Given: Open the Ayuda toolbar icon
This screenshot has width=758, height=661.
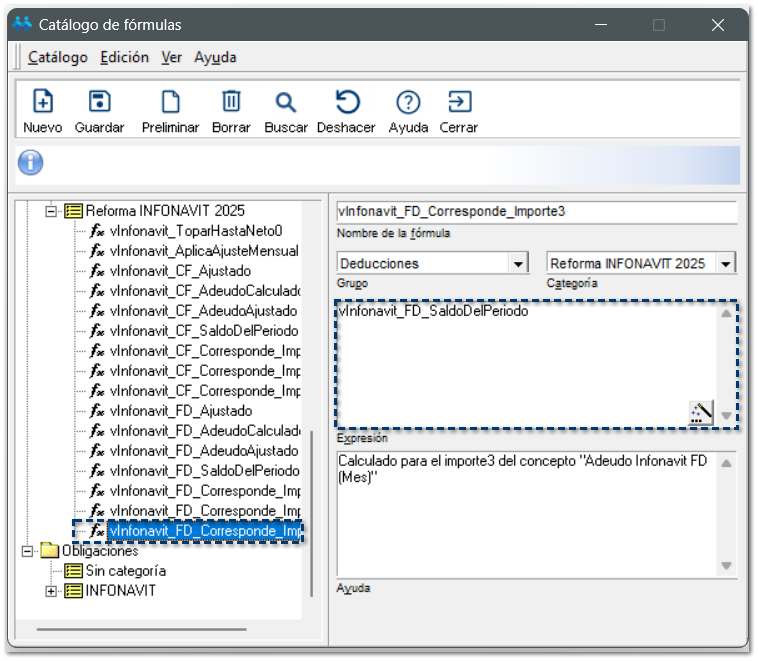Looking at the screenshot, I should click(408, 103).
